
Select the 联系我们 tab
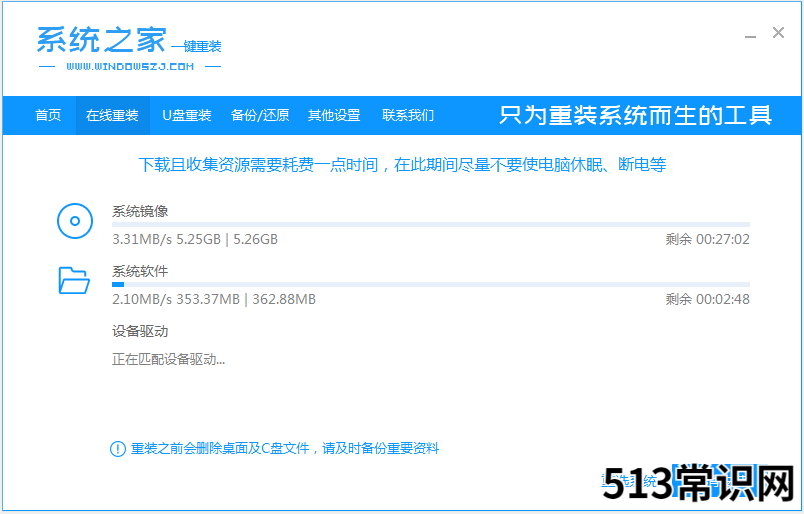pos(408,115)
